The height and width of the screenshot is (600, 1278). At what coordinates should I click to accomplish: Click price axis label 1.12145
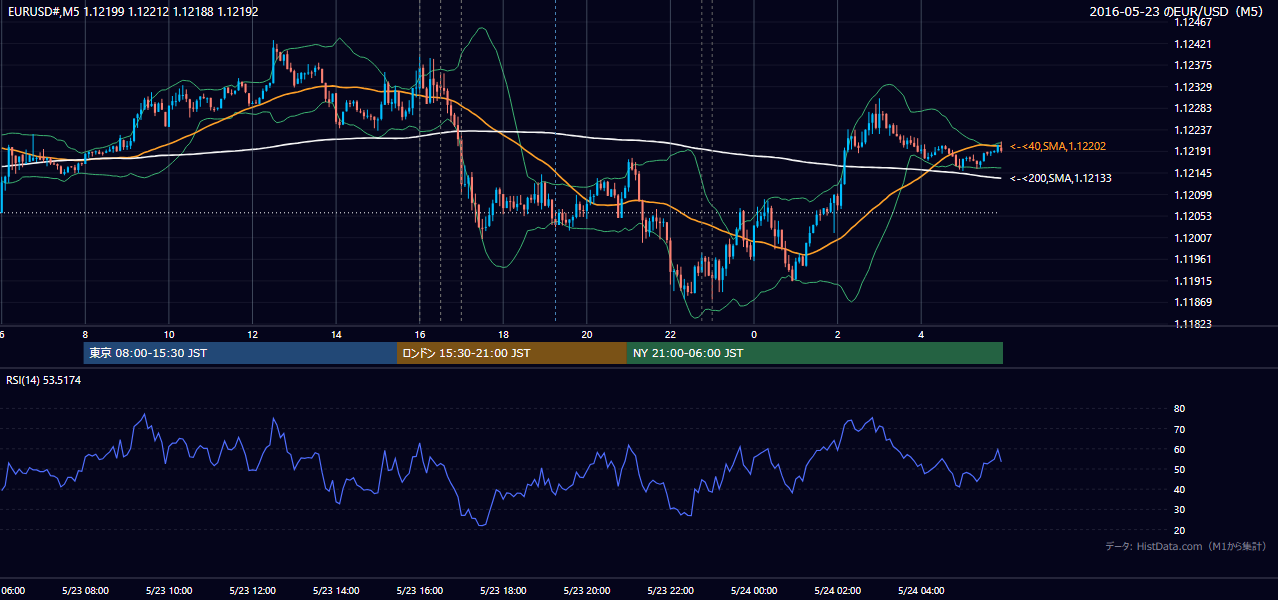tap(1194, 173)
